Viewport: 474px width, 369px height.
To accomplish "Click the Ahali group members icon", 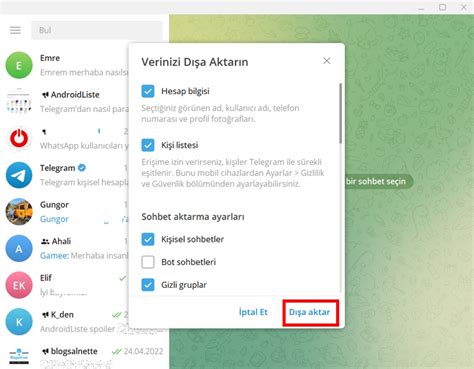I will click(x=45, y=241).
